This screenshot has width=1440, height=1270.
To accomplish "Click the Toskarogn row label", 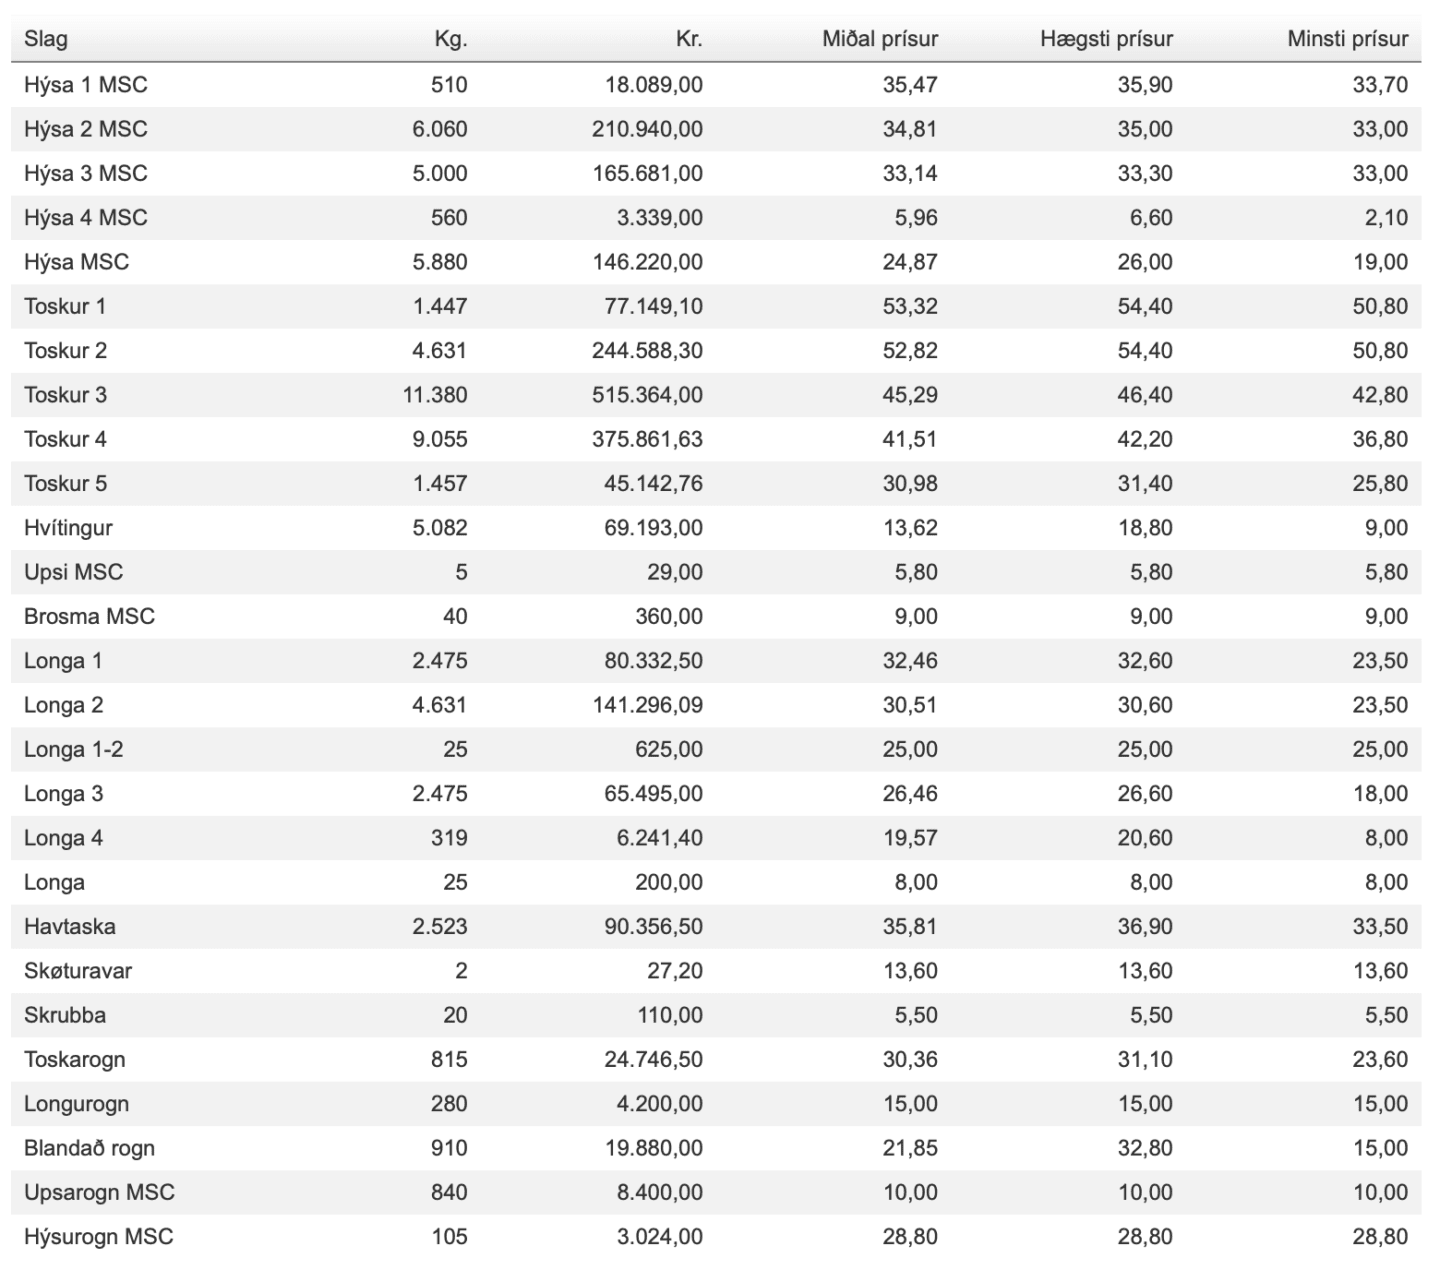I will pos(75,1059).
